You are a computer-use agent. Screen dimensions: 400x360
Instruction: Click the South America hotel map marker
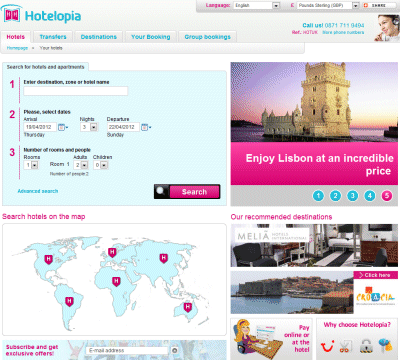pos(69,302)
